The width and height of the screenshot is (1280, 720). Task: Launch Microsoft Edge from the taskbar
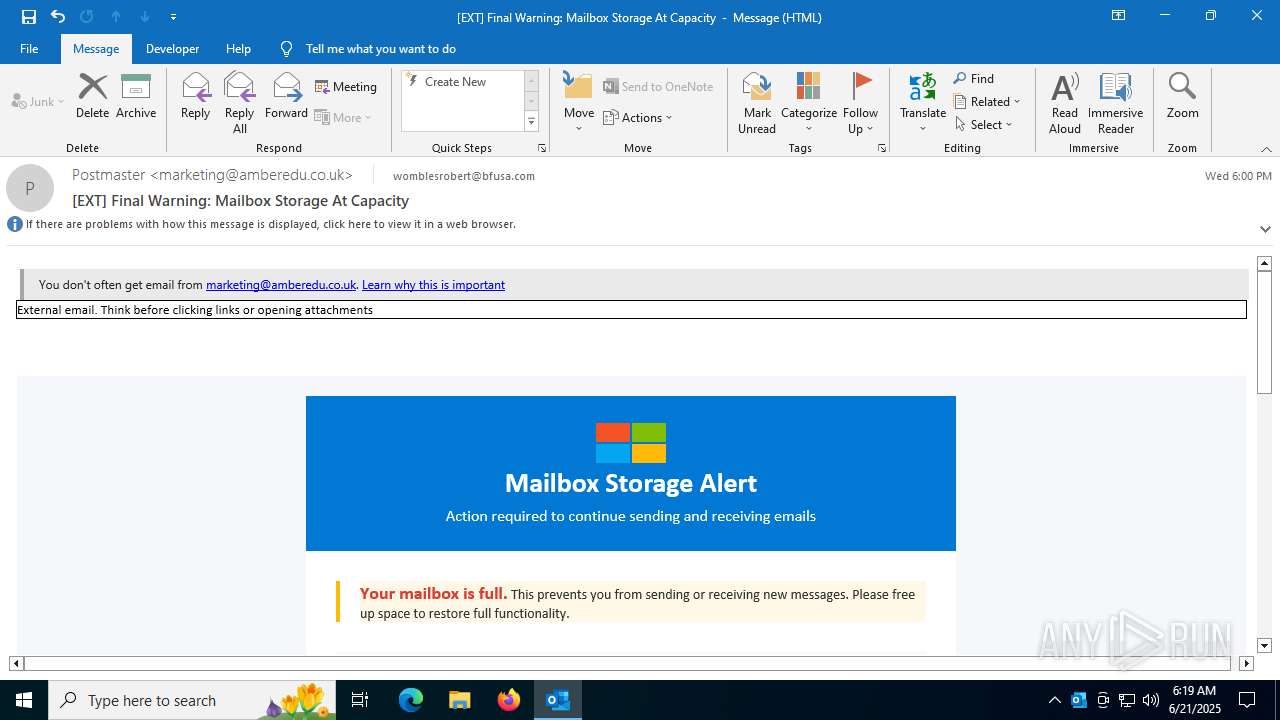(411, 700)
